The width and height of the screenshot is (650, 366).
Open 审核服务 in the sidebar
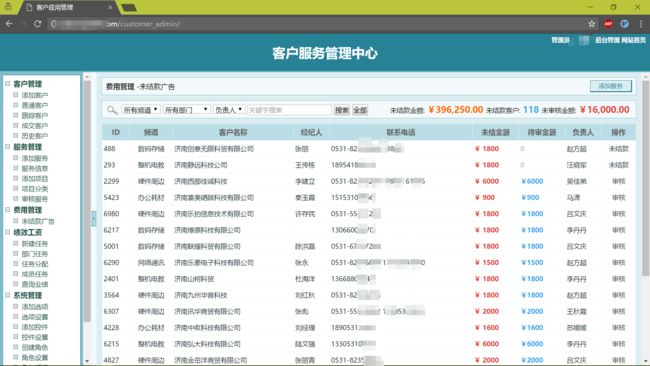pos(35,199)
